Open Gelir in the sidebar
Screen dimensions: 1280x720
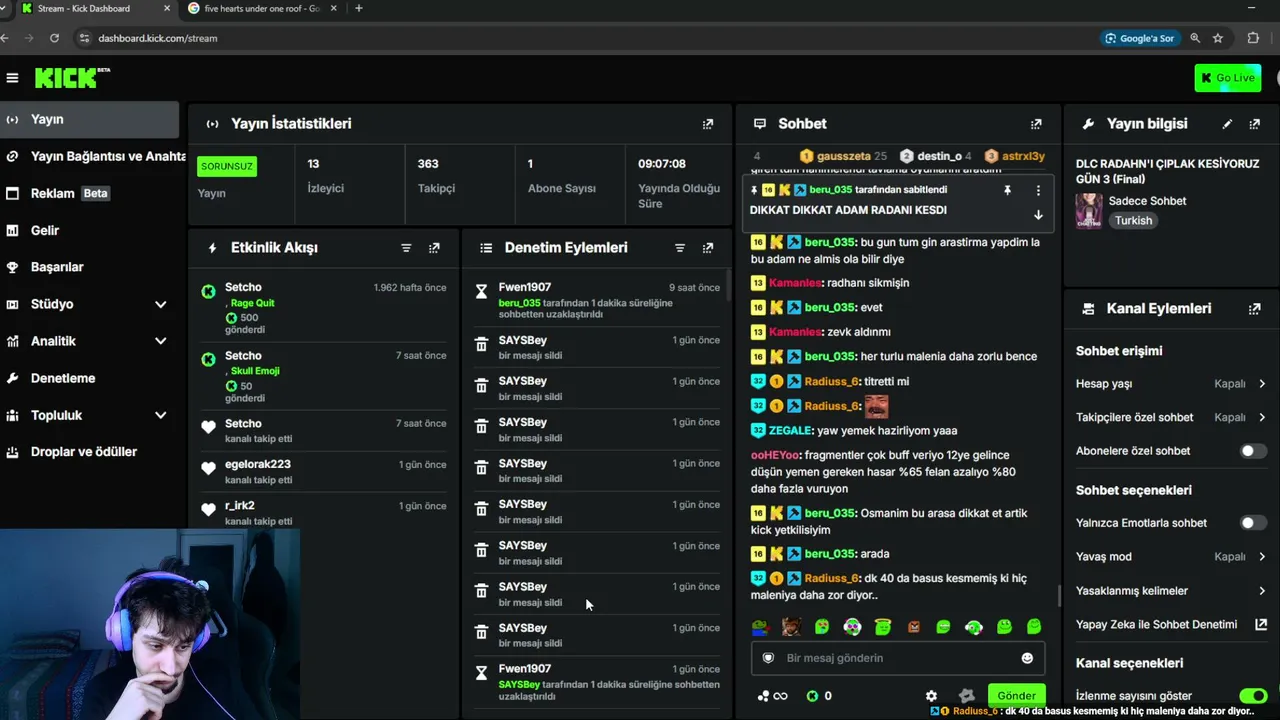click(x=90, y=230)
